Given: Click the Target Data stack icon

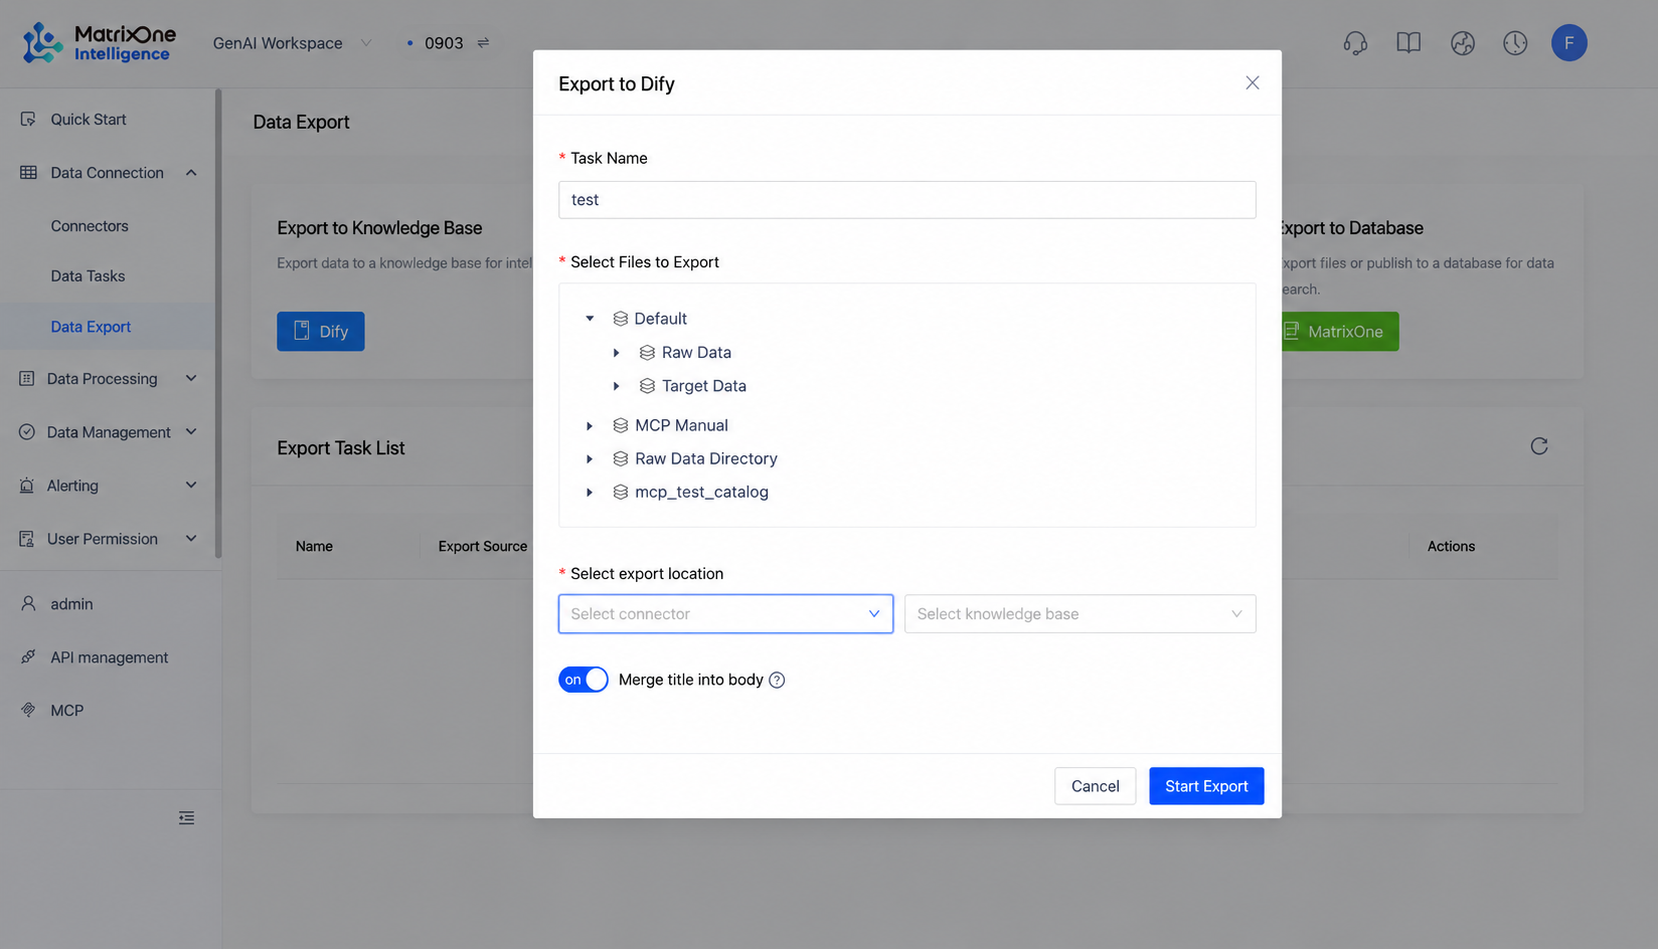Looking at the screenshot, I should pos(647,386).
